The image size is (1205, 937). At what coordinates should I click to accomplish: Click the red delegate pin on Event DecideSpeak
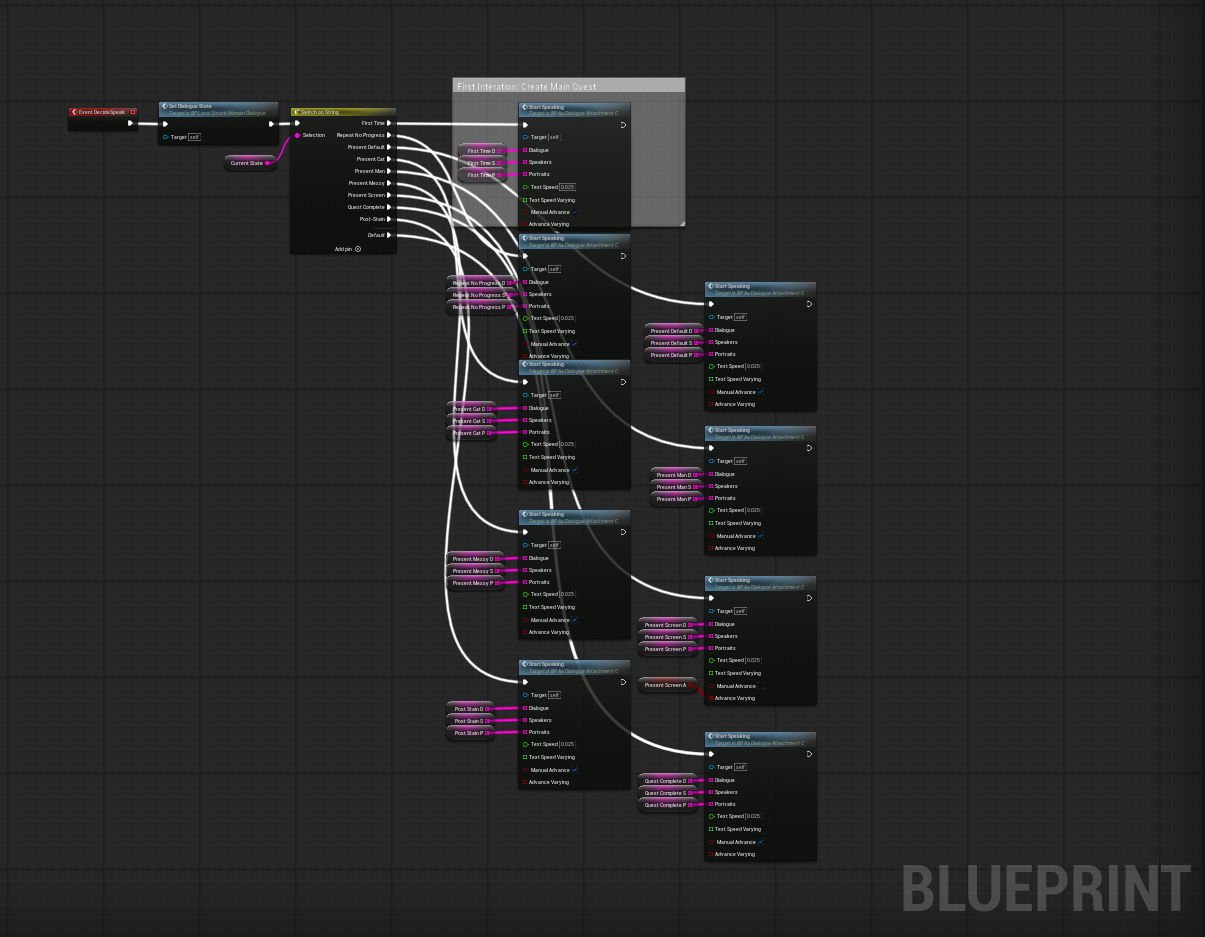[132, 112]
